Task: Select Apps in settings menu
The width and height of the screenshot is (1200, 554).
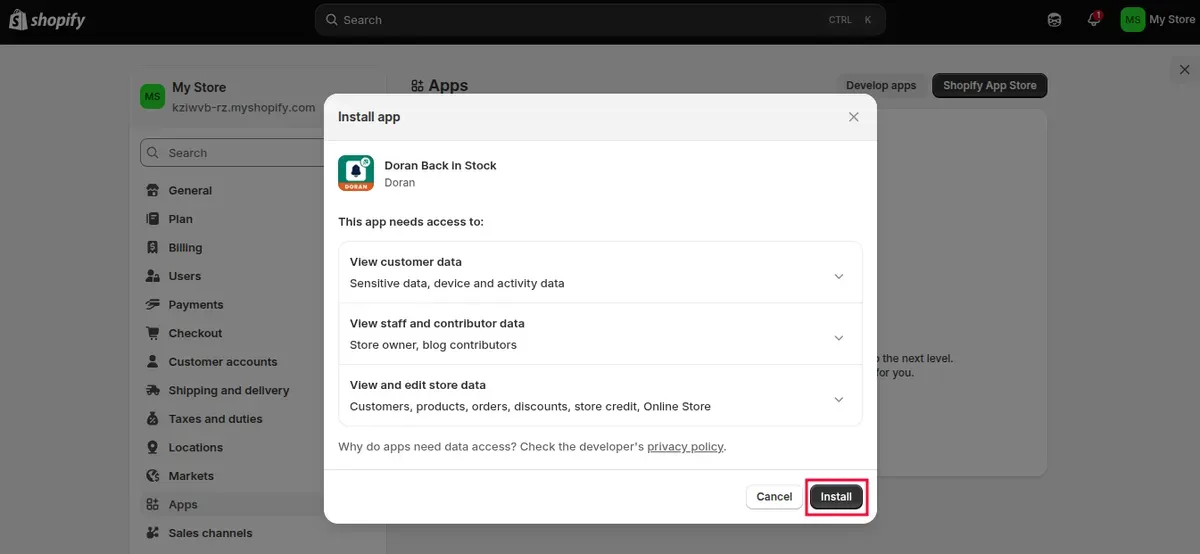Action: pyautogui.click(x=183, y=505)
